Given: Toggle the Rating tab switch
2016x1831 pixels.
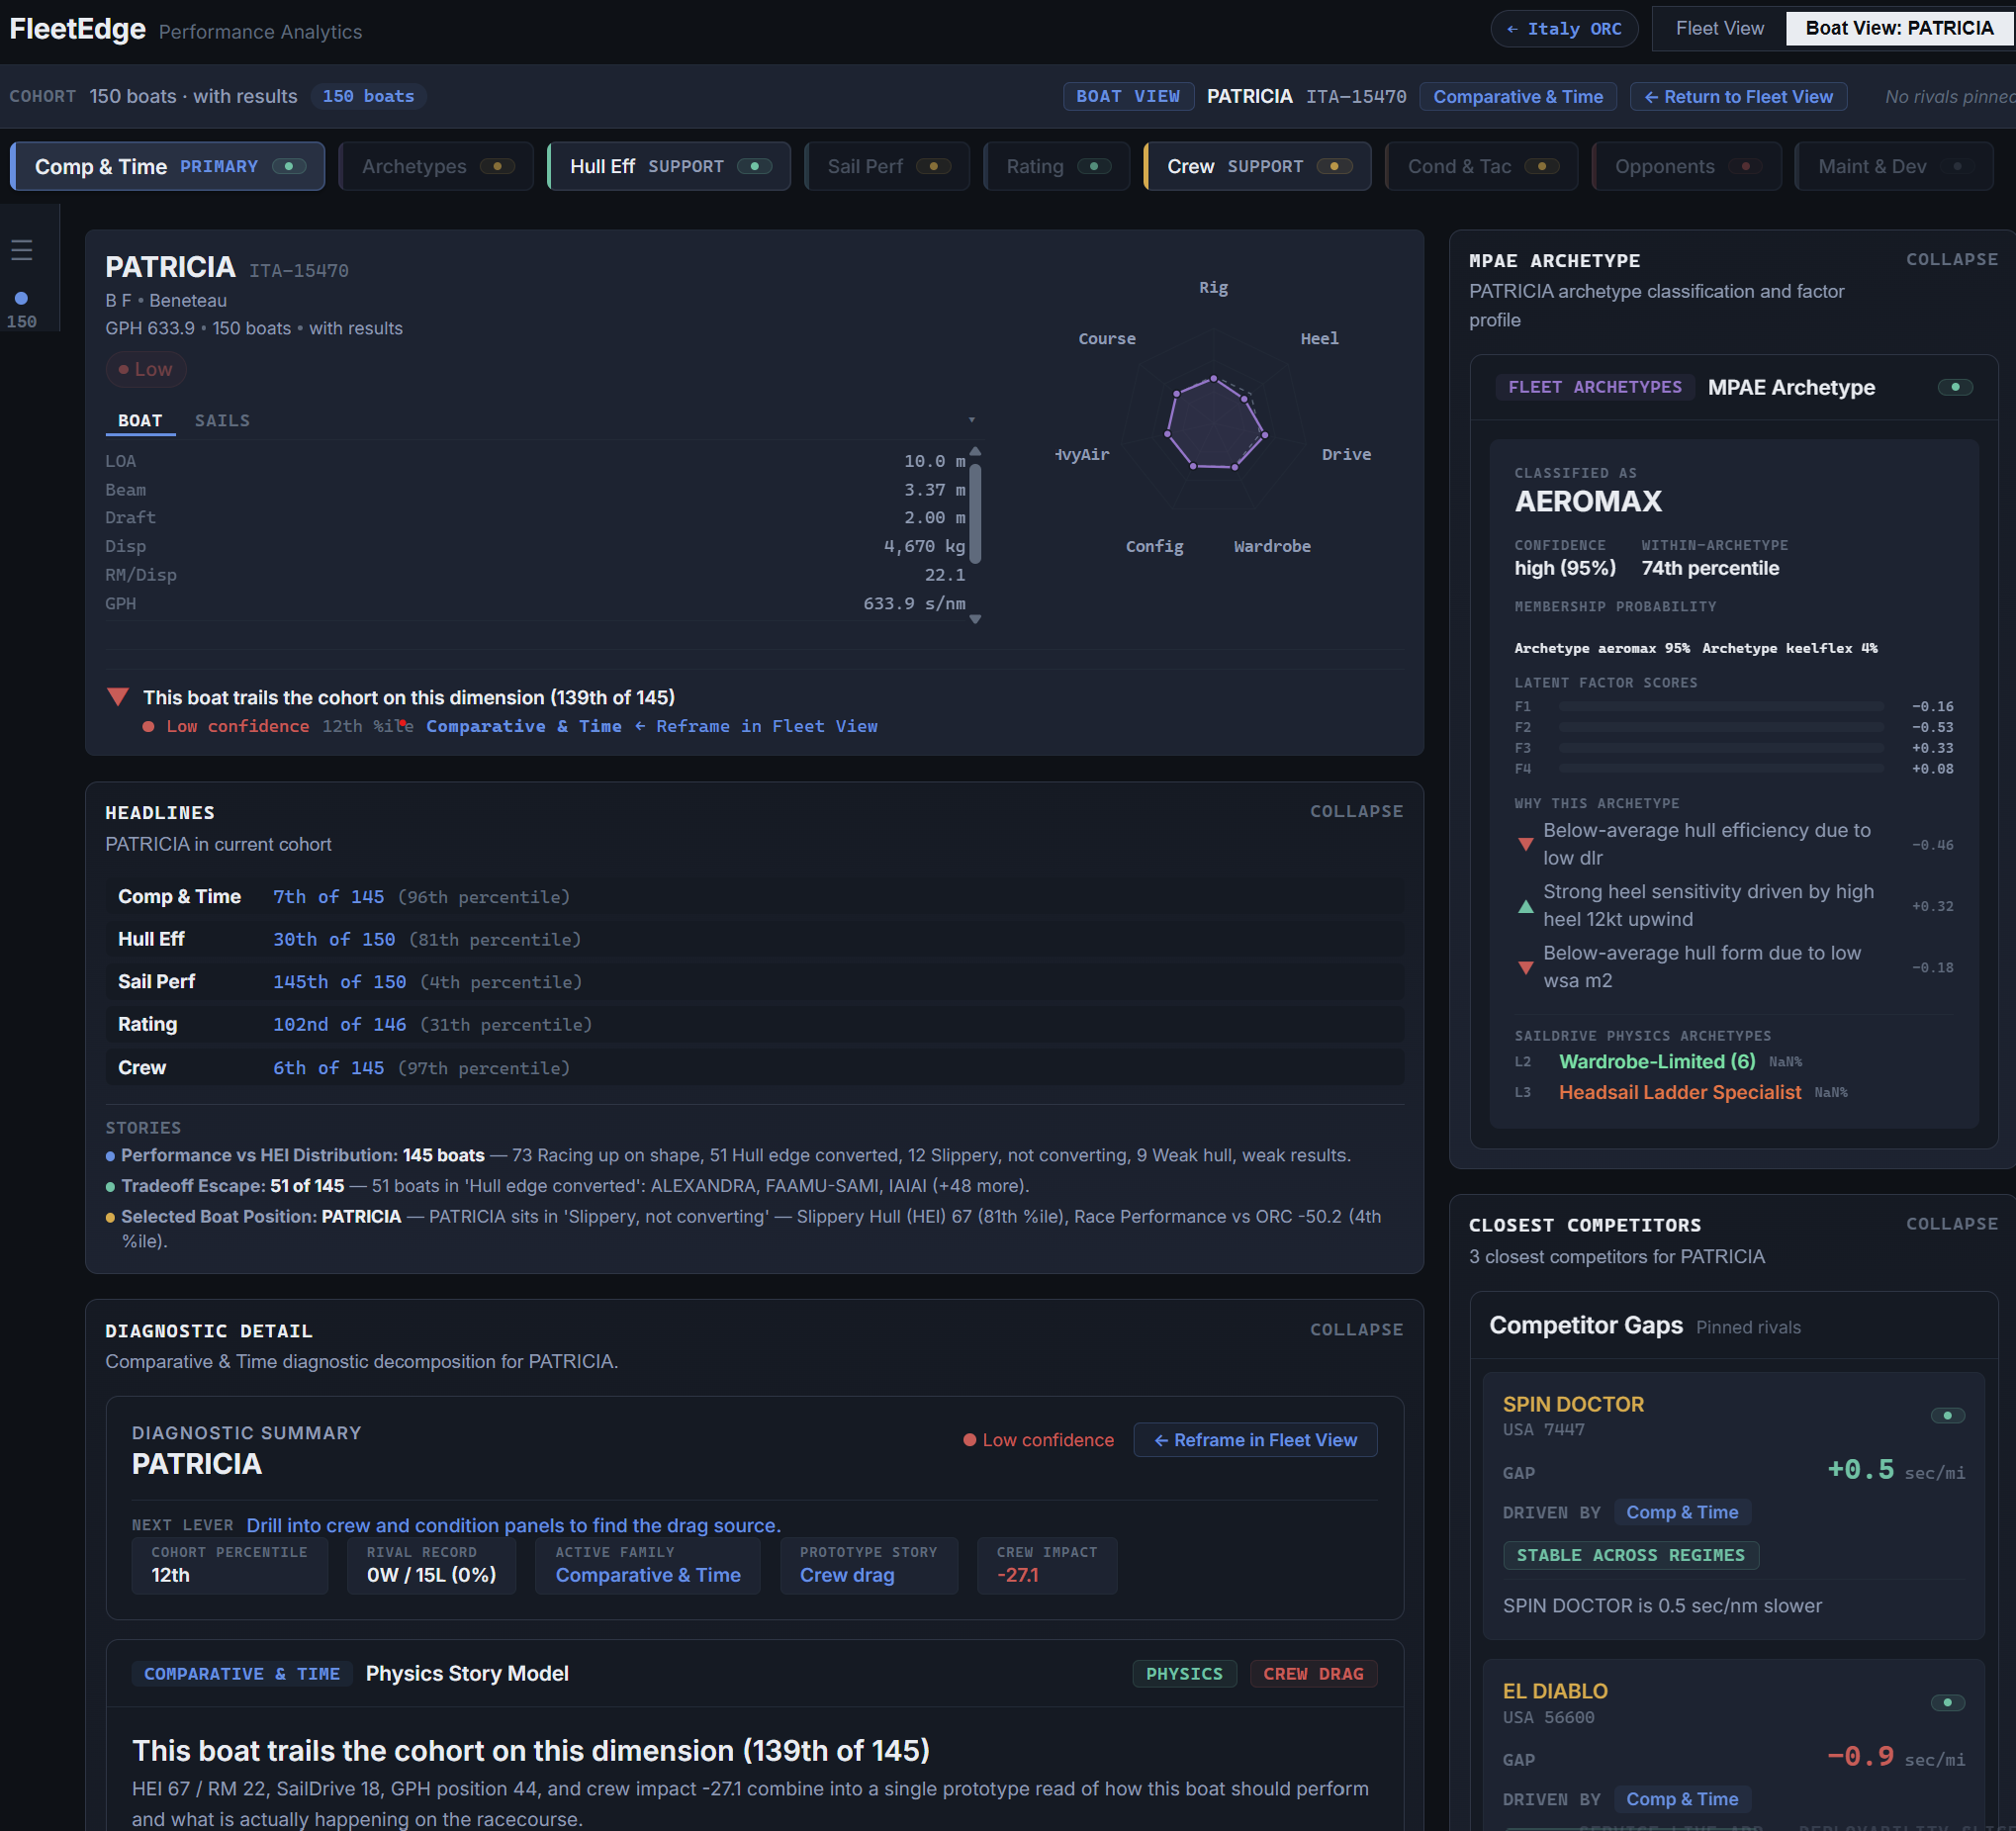Looking at the screenshot, I should 1094,166.
